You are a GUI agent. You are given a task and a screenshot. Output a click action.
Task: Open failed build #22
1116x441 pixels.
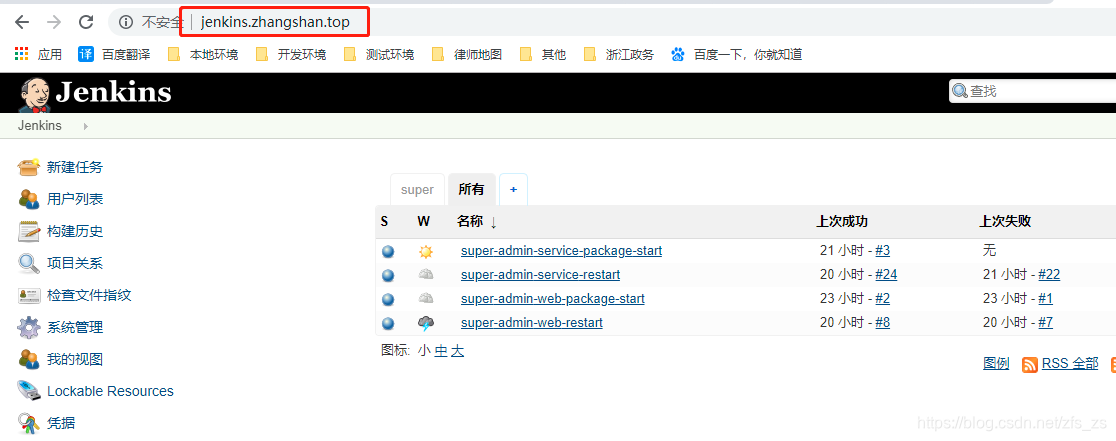coord(1049,275)
